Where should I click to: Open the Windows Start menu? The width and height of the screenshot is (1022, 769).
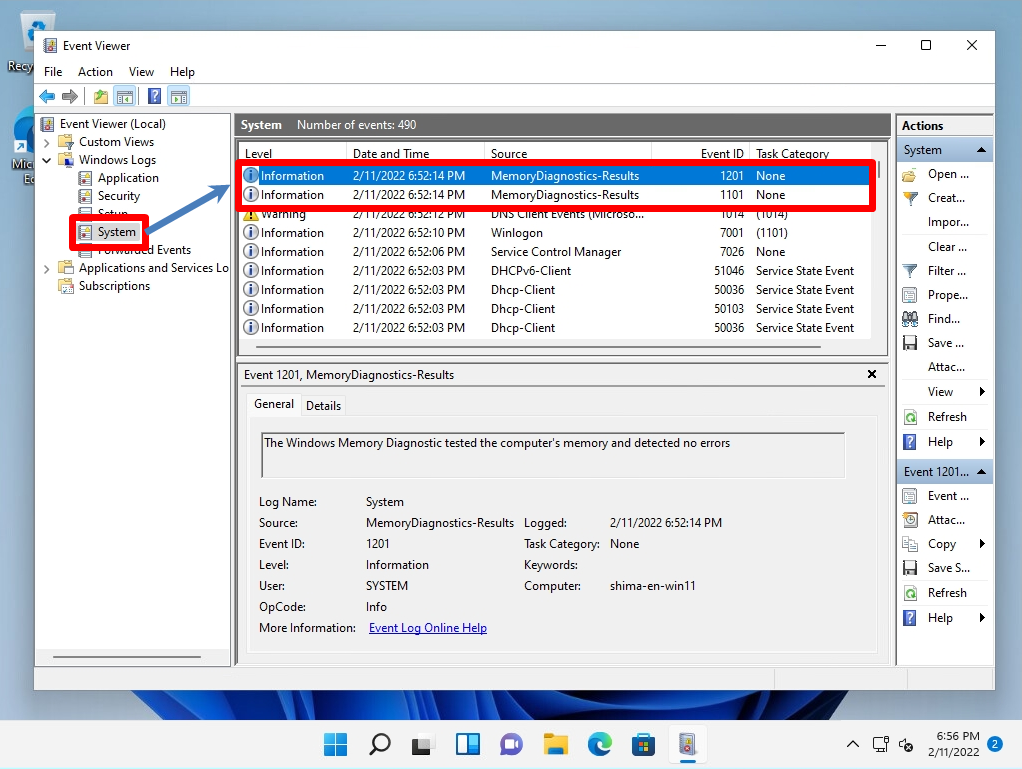(x=335, y=744)
